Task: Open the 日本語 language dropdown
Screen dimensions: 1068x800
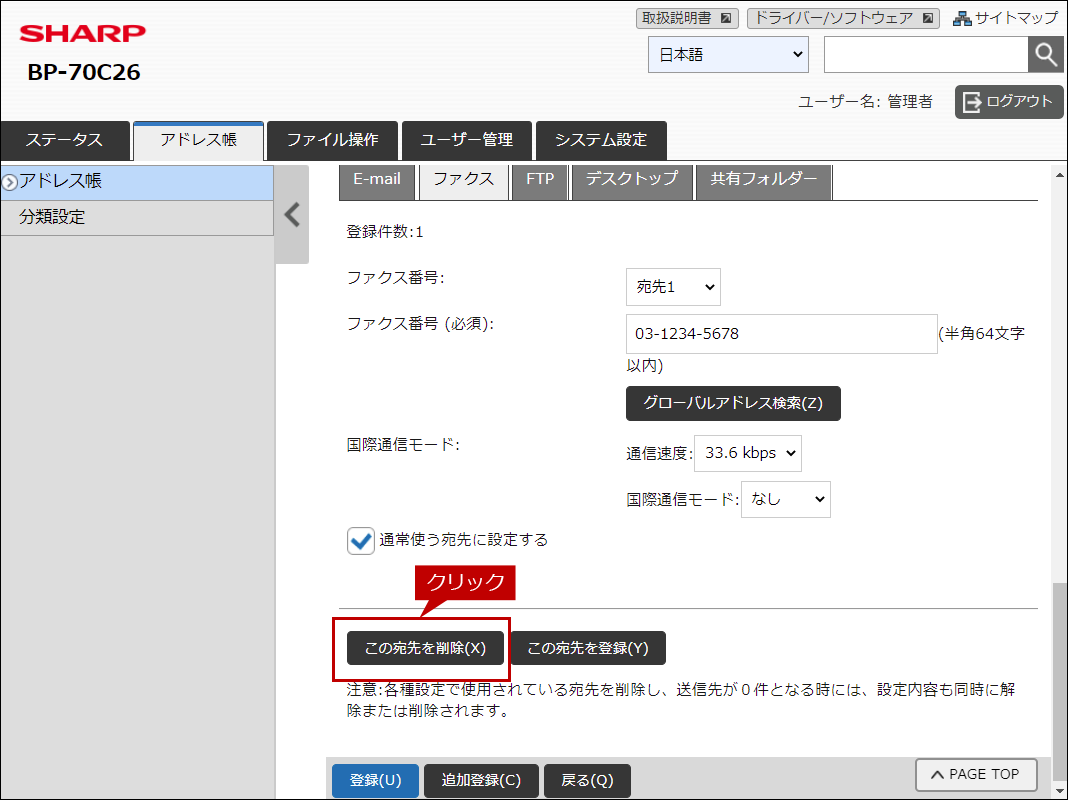Action: 728,55
